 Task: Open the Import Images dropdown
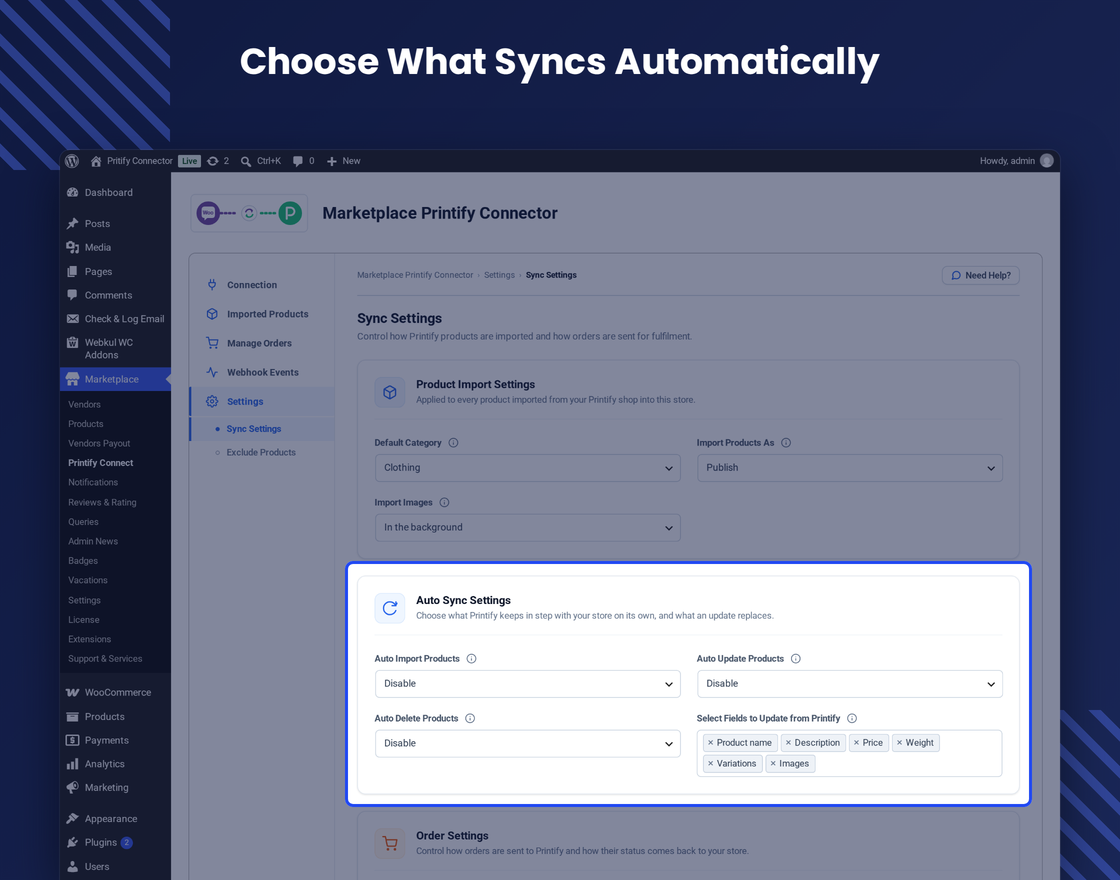[528, 528]
